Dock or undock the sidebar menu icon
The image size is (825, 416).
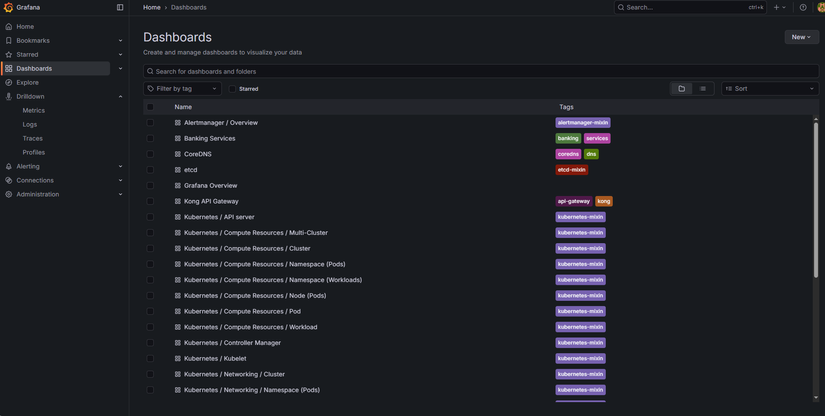click(120, 7)
